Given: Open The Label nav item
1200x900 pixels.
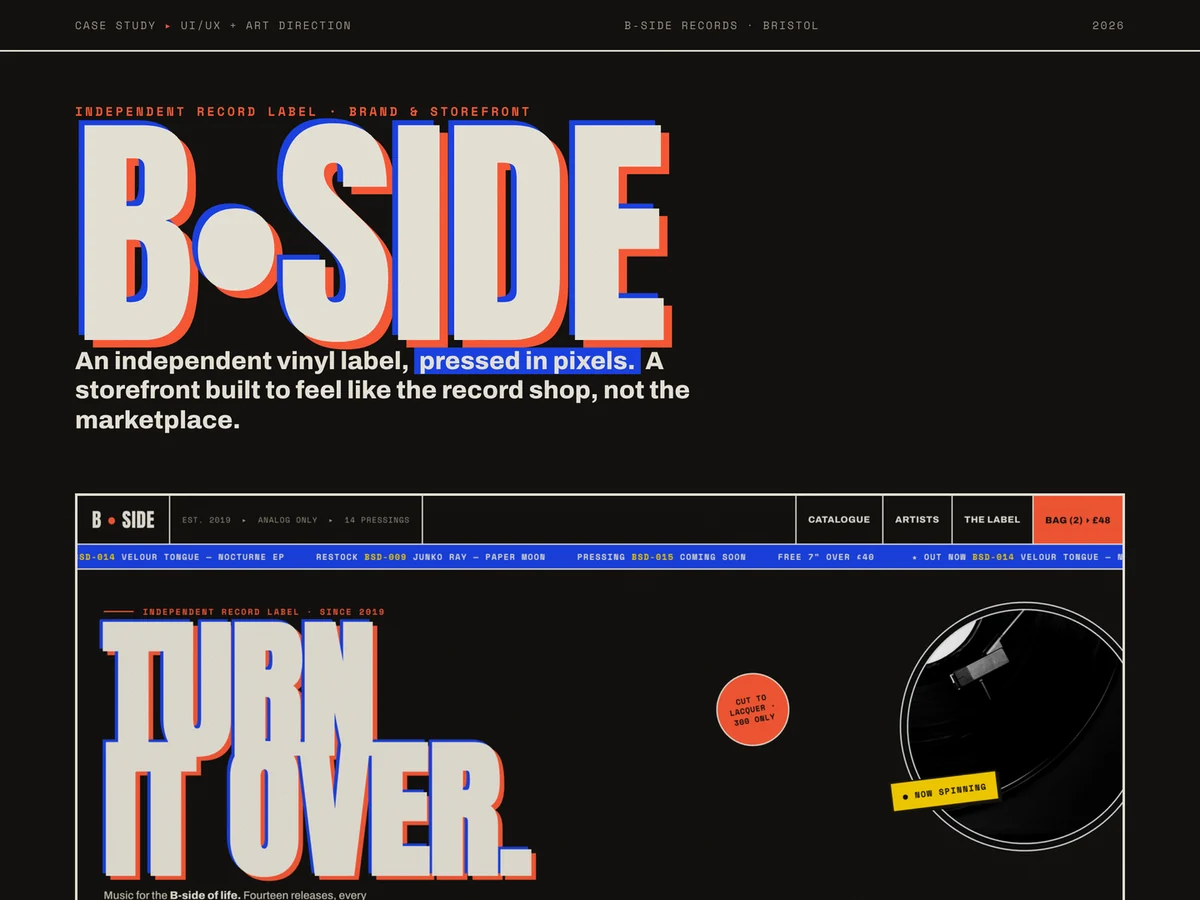Looking at the screenshot, I should click(x=992, y=520).
